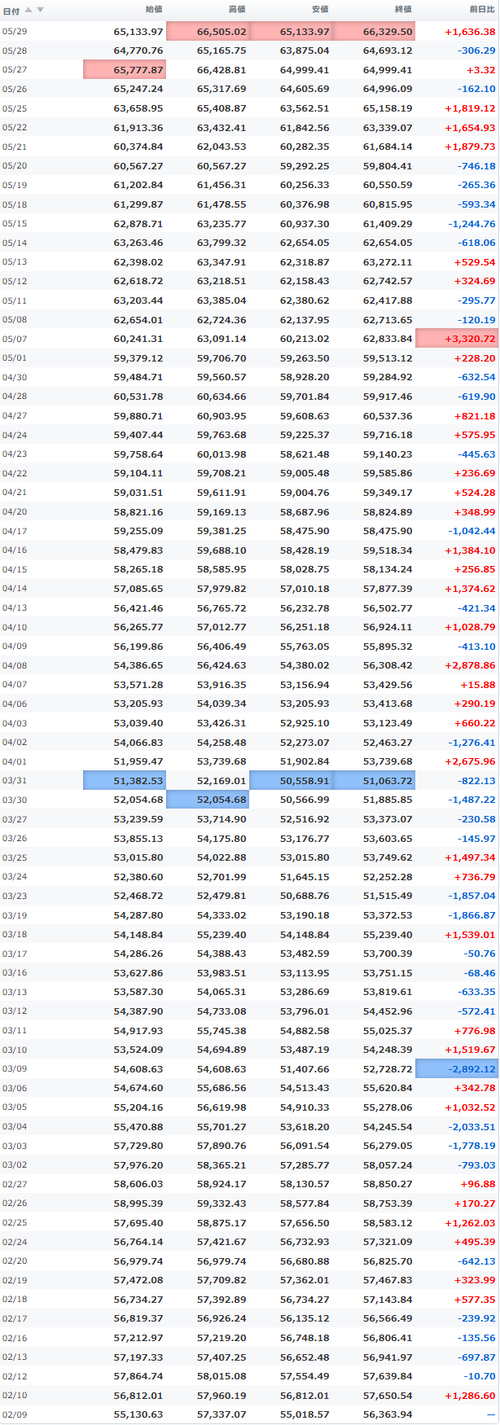
Task: Select the 安値 column header
Action: 319,10
